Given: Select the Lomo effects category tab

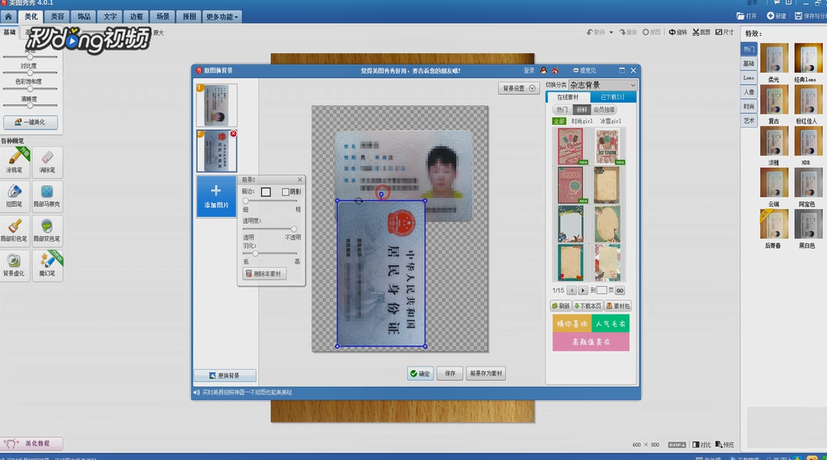Looking at the screenshot, I should tap(749, 78).
